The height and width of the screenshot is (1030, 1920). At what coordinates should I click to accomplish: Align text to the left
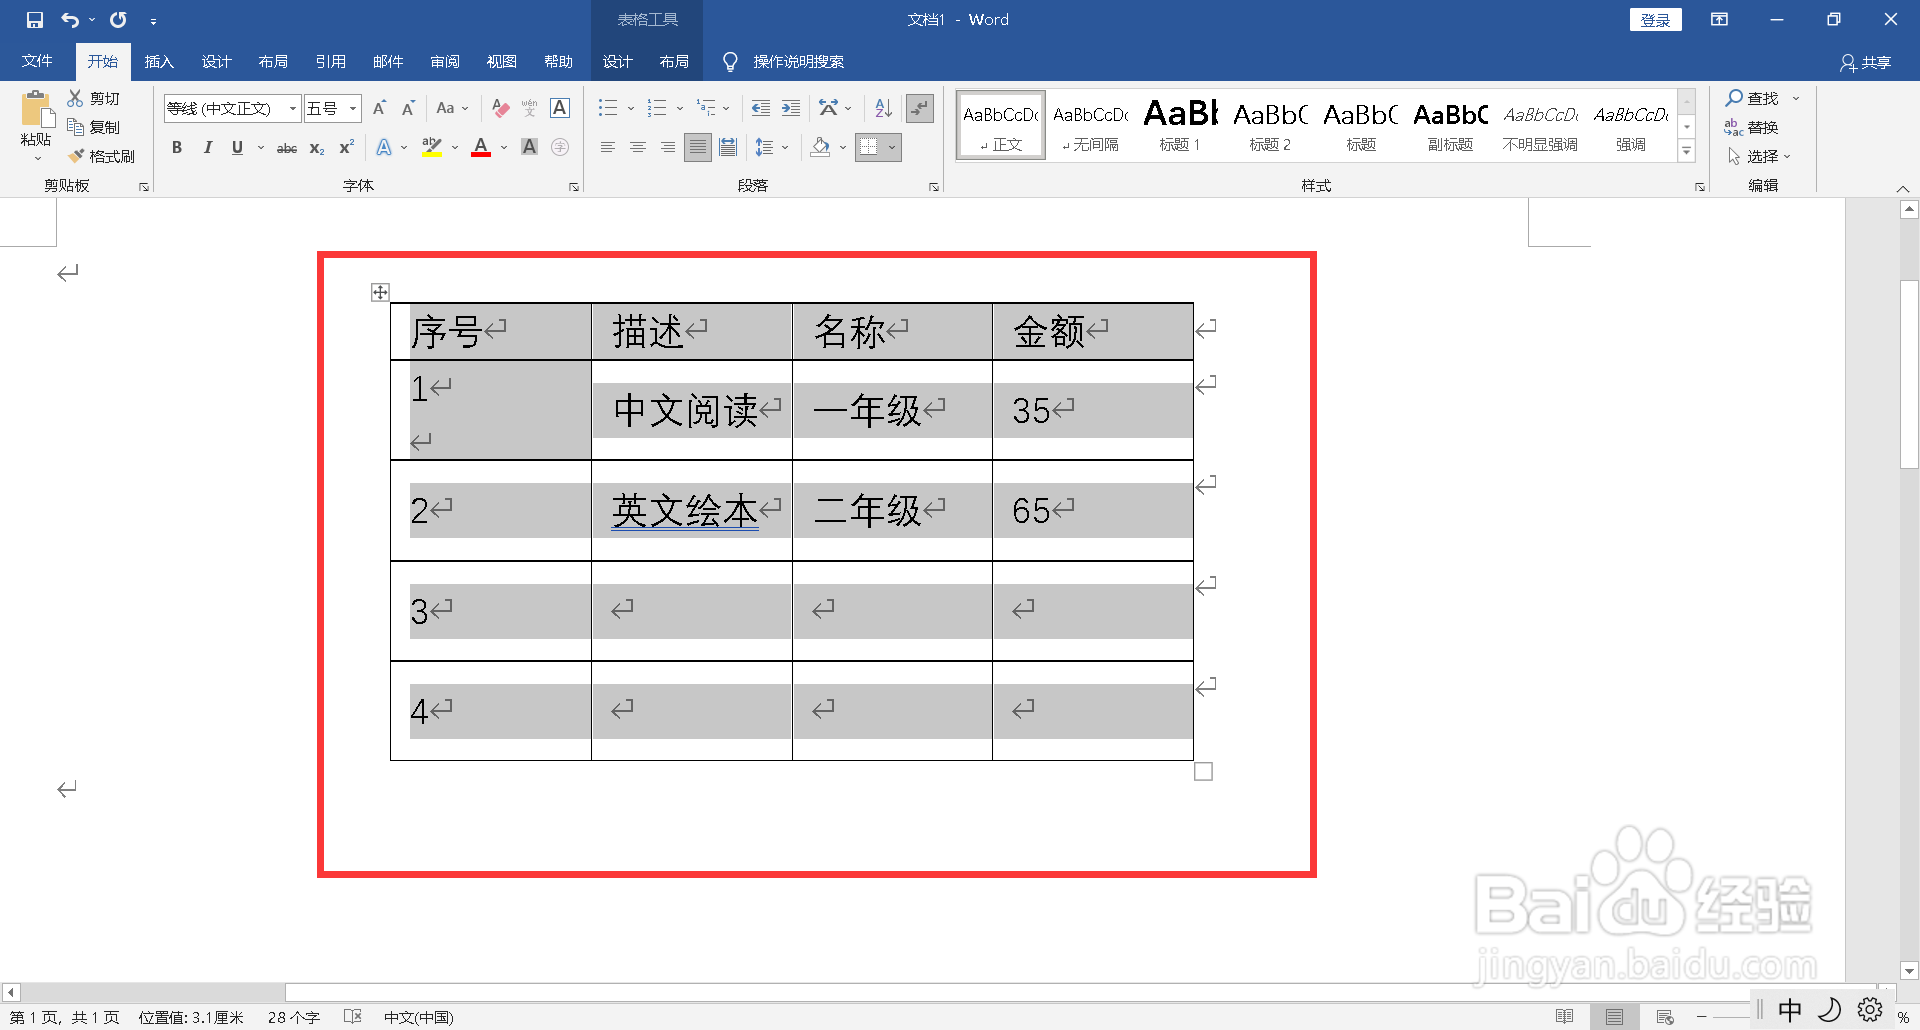pyautogui.click(x=608, y=147)
